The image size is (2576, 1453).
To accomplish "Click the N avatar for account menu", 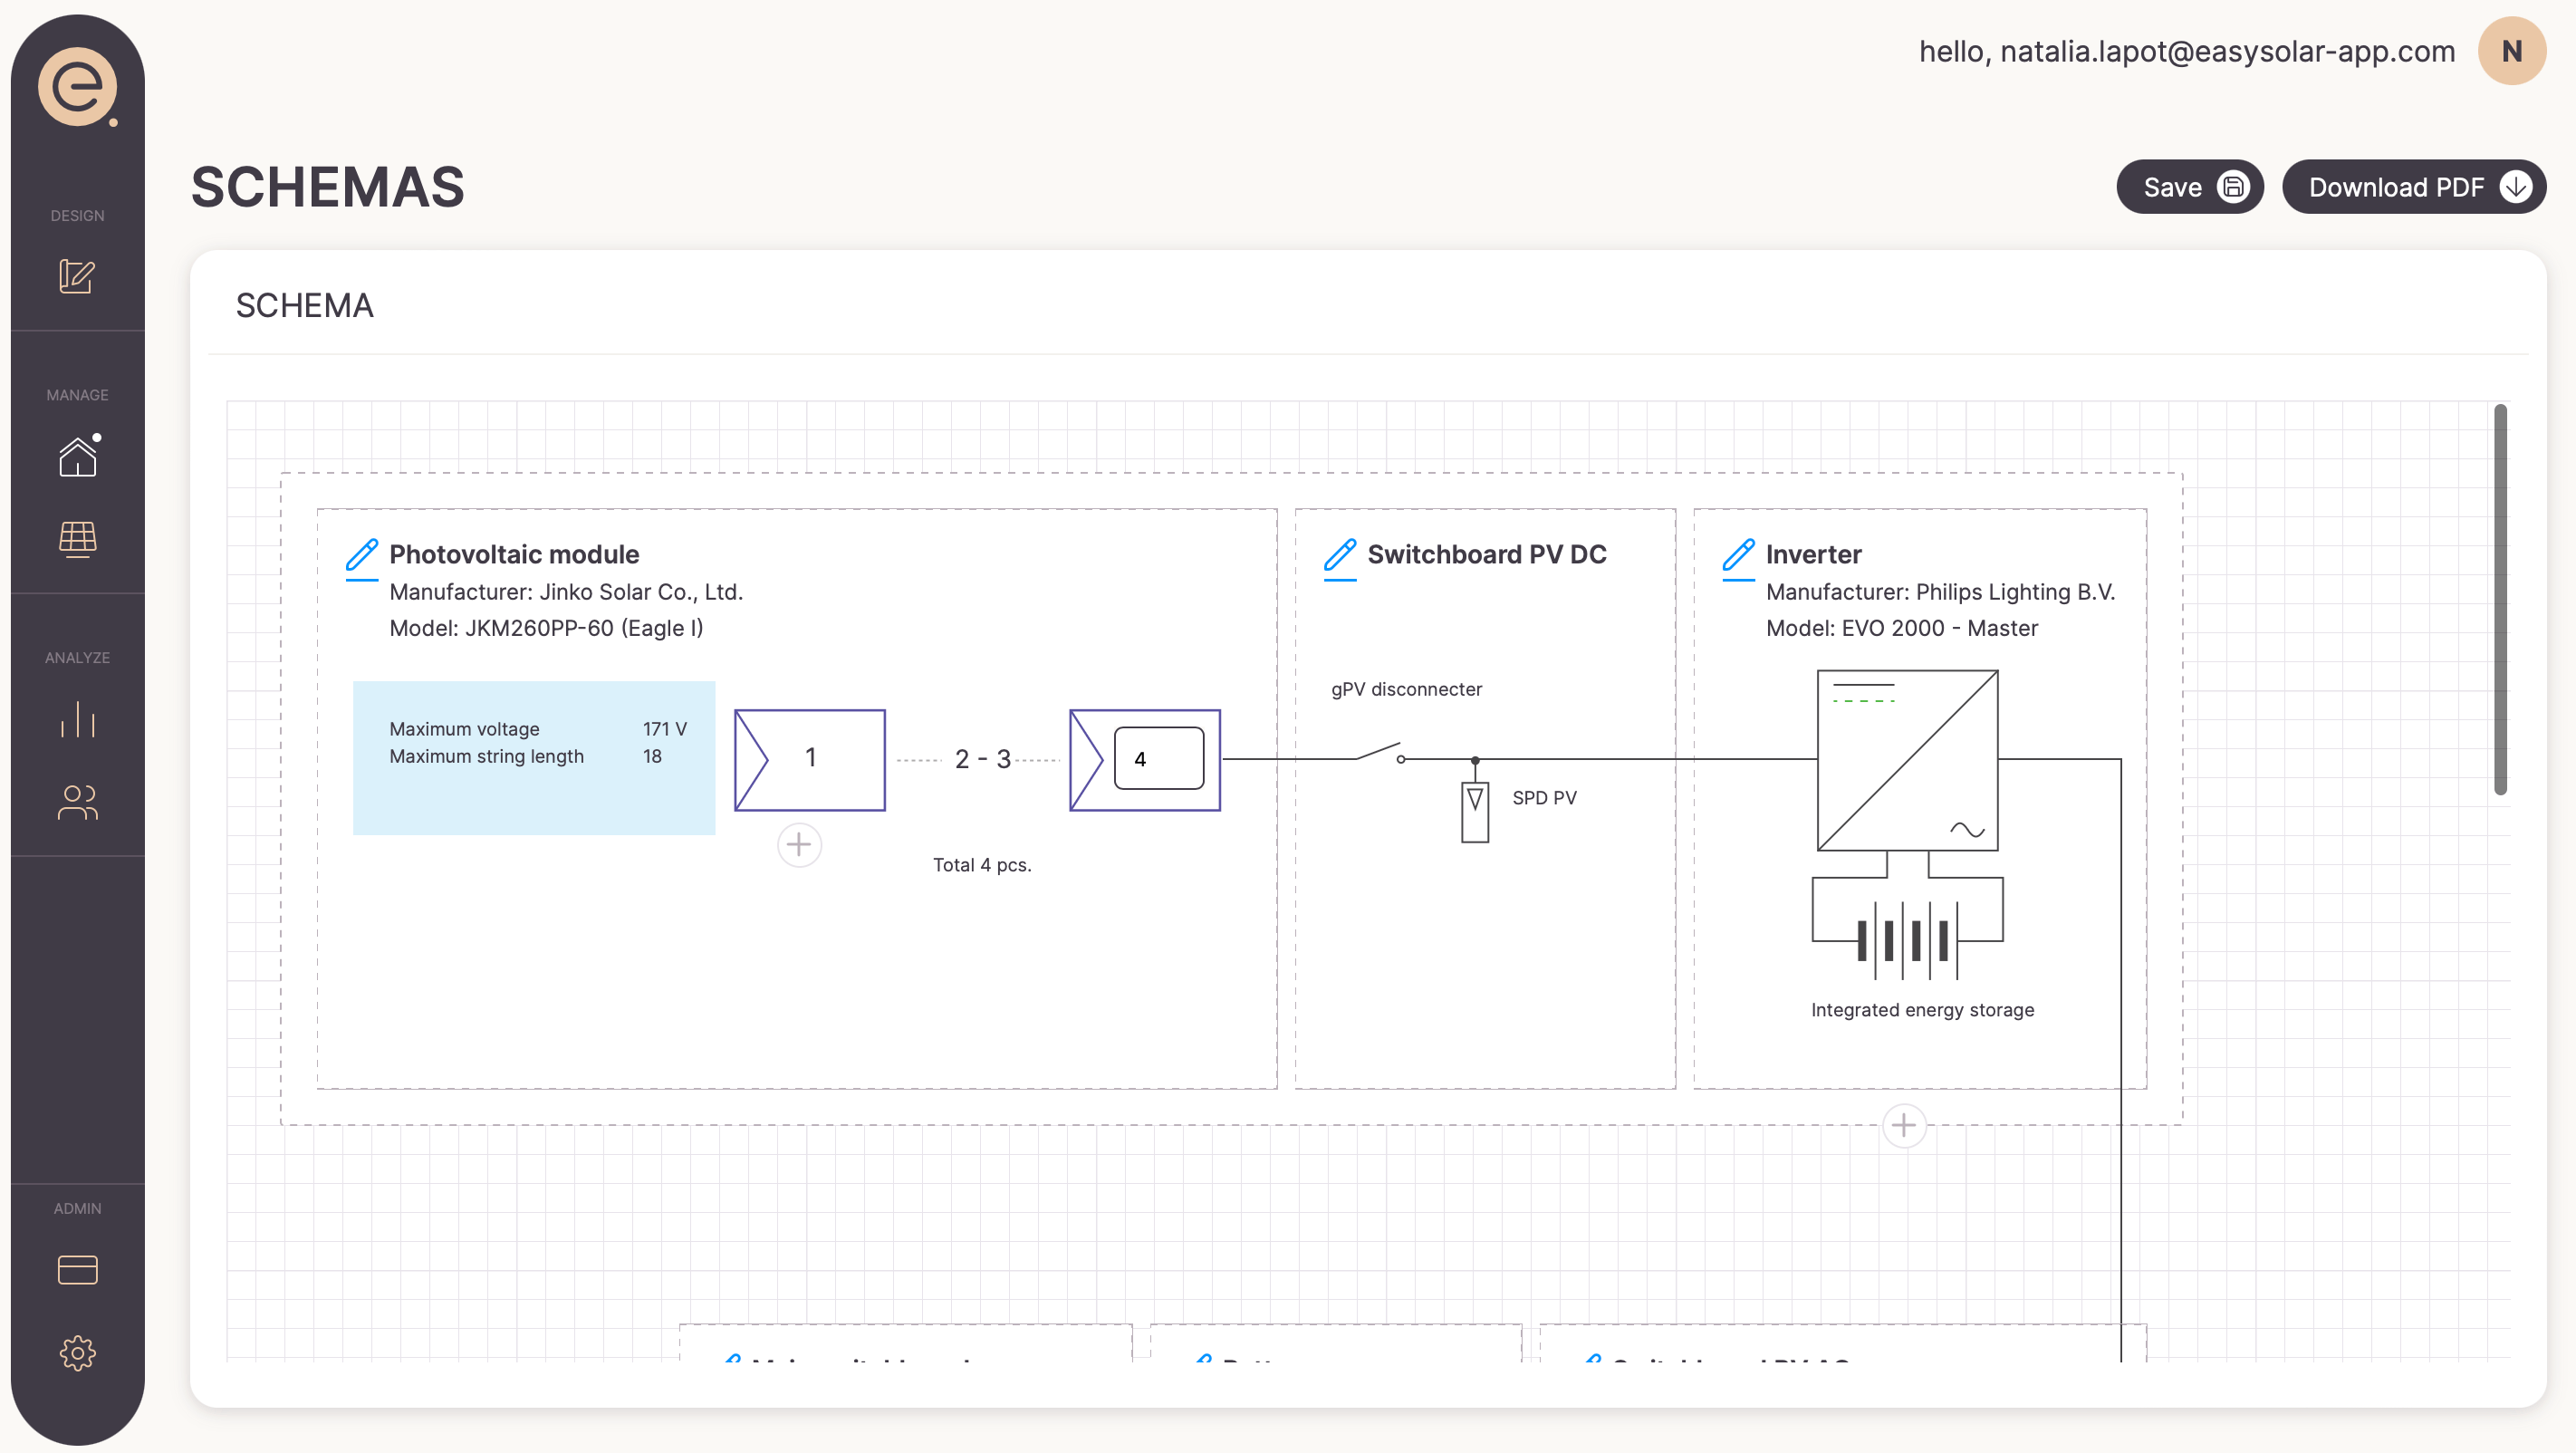I will click(x=2511, y=50).
